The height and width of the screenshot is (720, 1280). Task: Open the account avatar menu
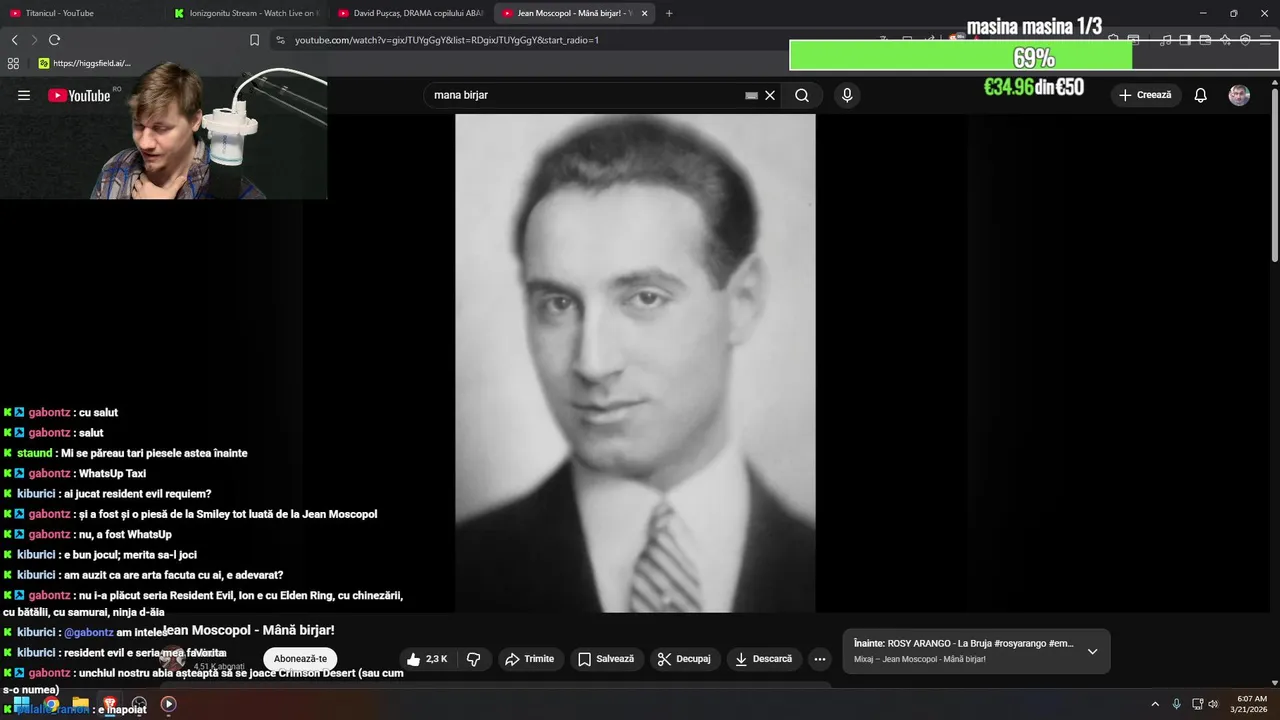tap(1239, 95)
